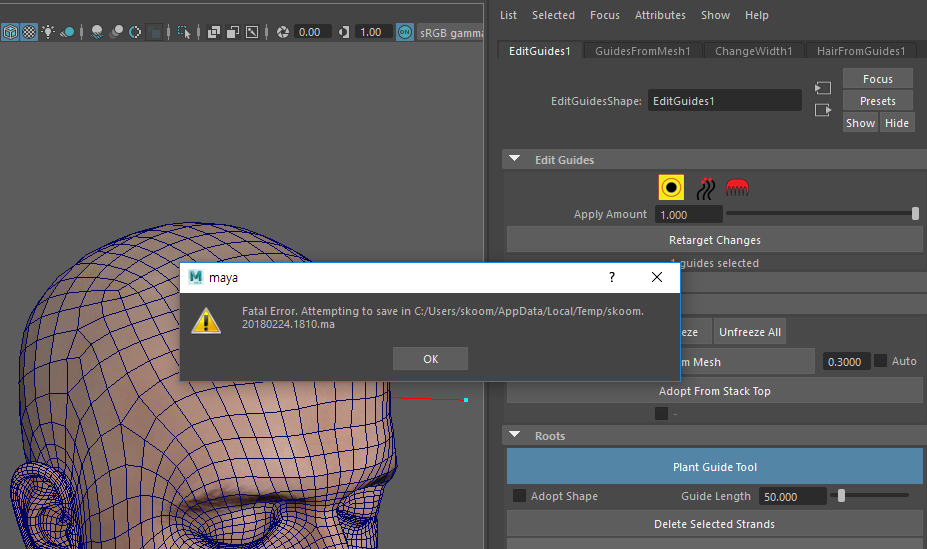Choose the red brush comb icon
927x549 pixels.
[738, 187]
